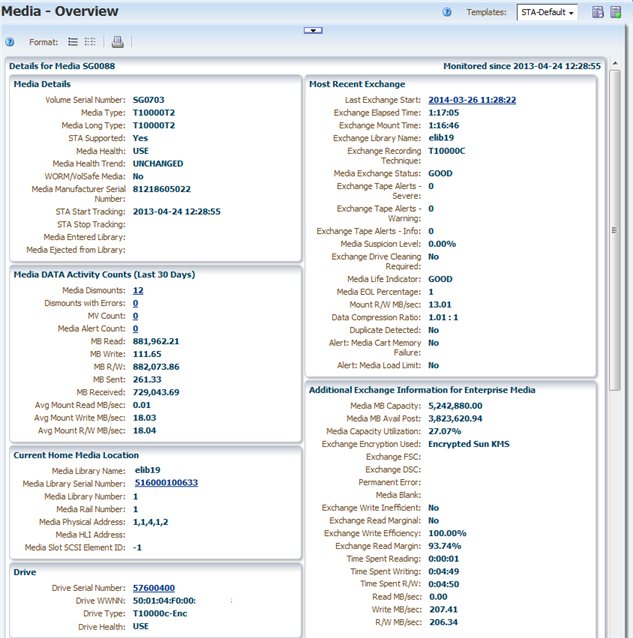Click the Details for Media SG0088 heading
Viewport: 633px width, 638px height.
(62, 66)
